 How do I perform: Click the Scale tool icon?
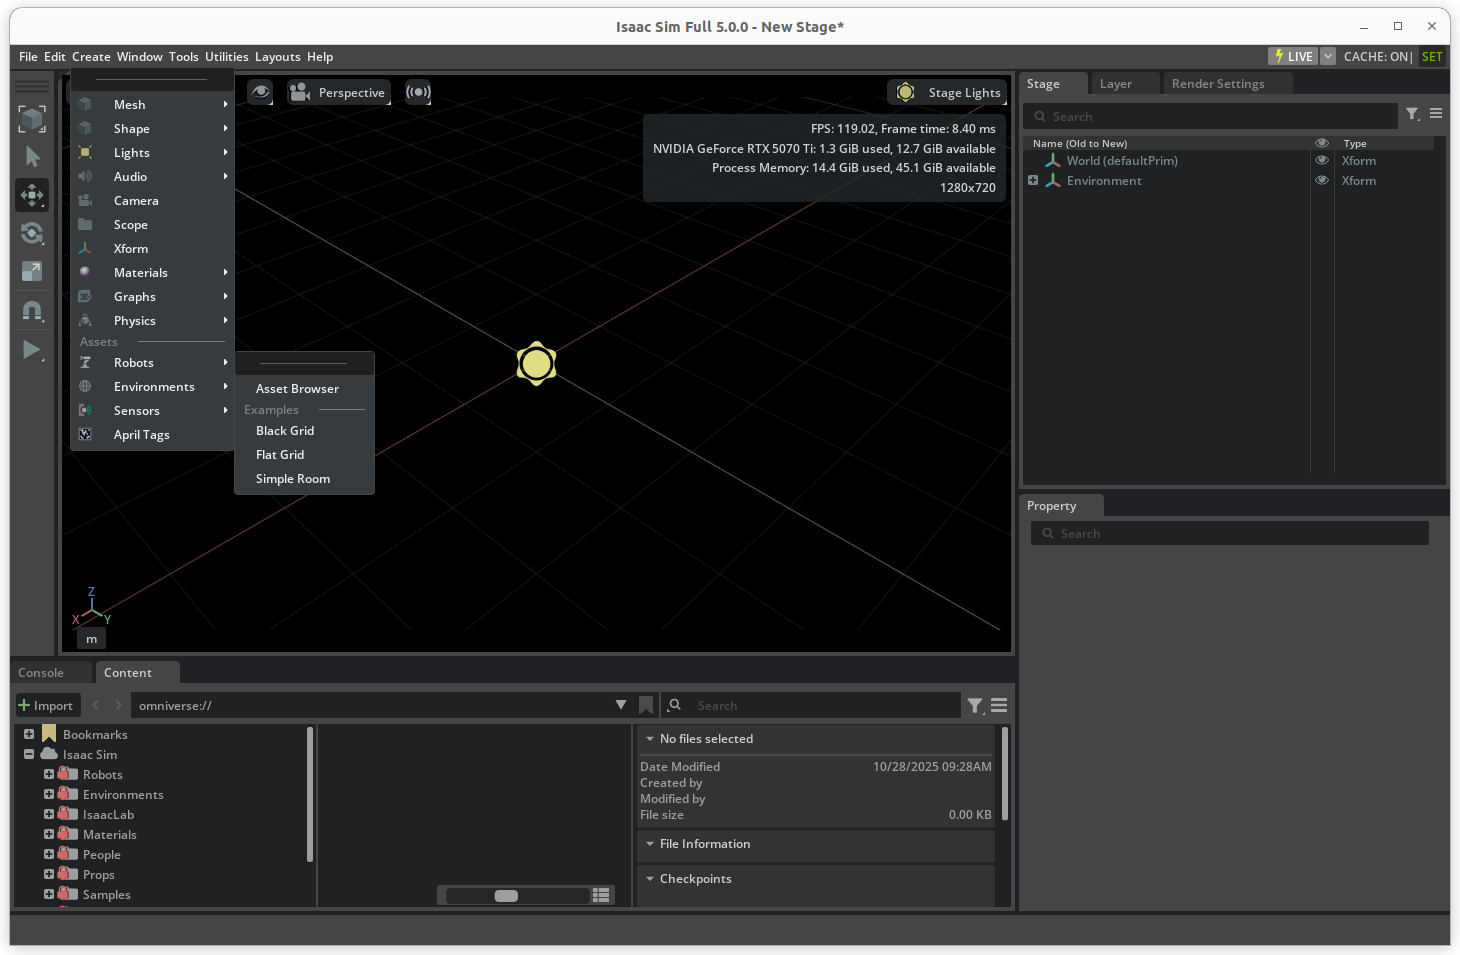click(x=32, y=271)
